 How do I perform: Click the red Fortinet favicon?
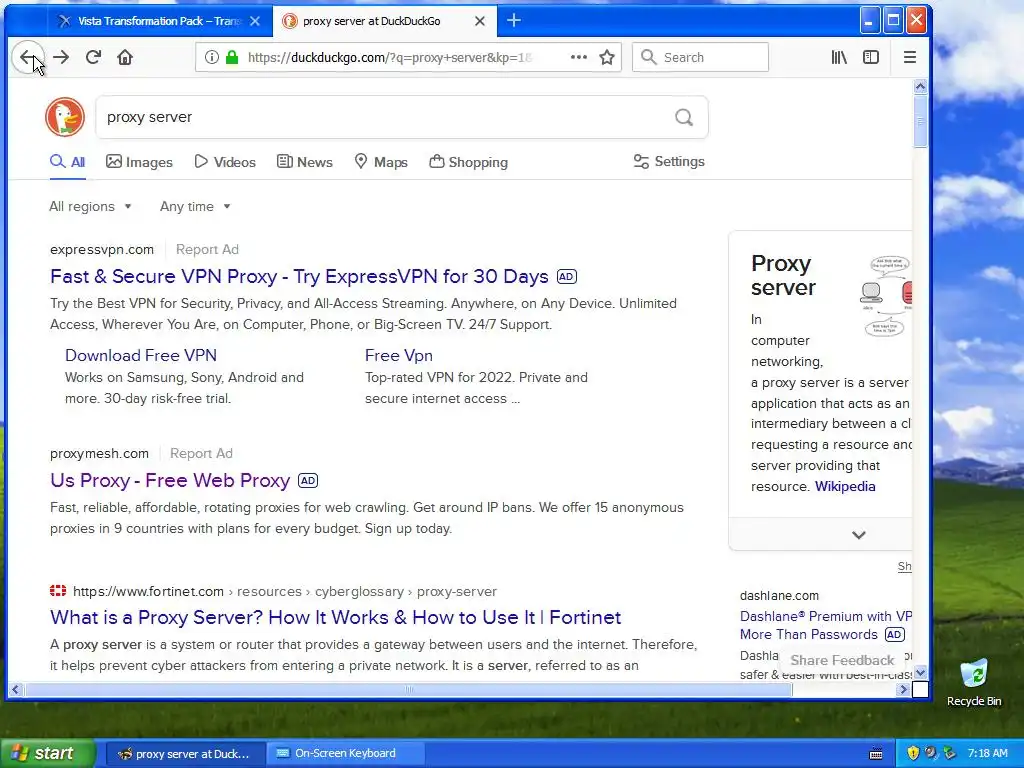point(58,591)
